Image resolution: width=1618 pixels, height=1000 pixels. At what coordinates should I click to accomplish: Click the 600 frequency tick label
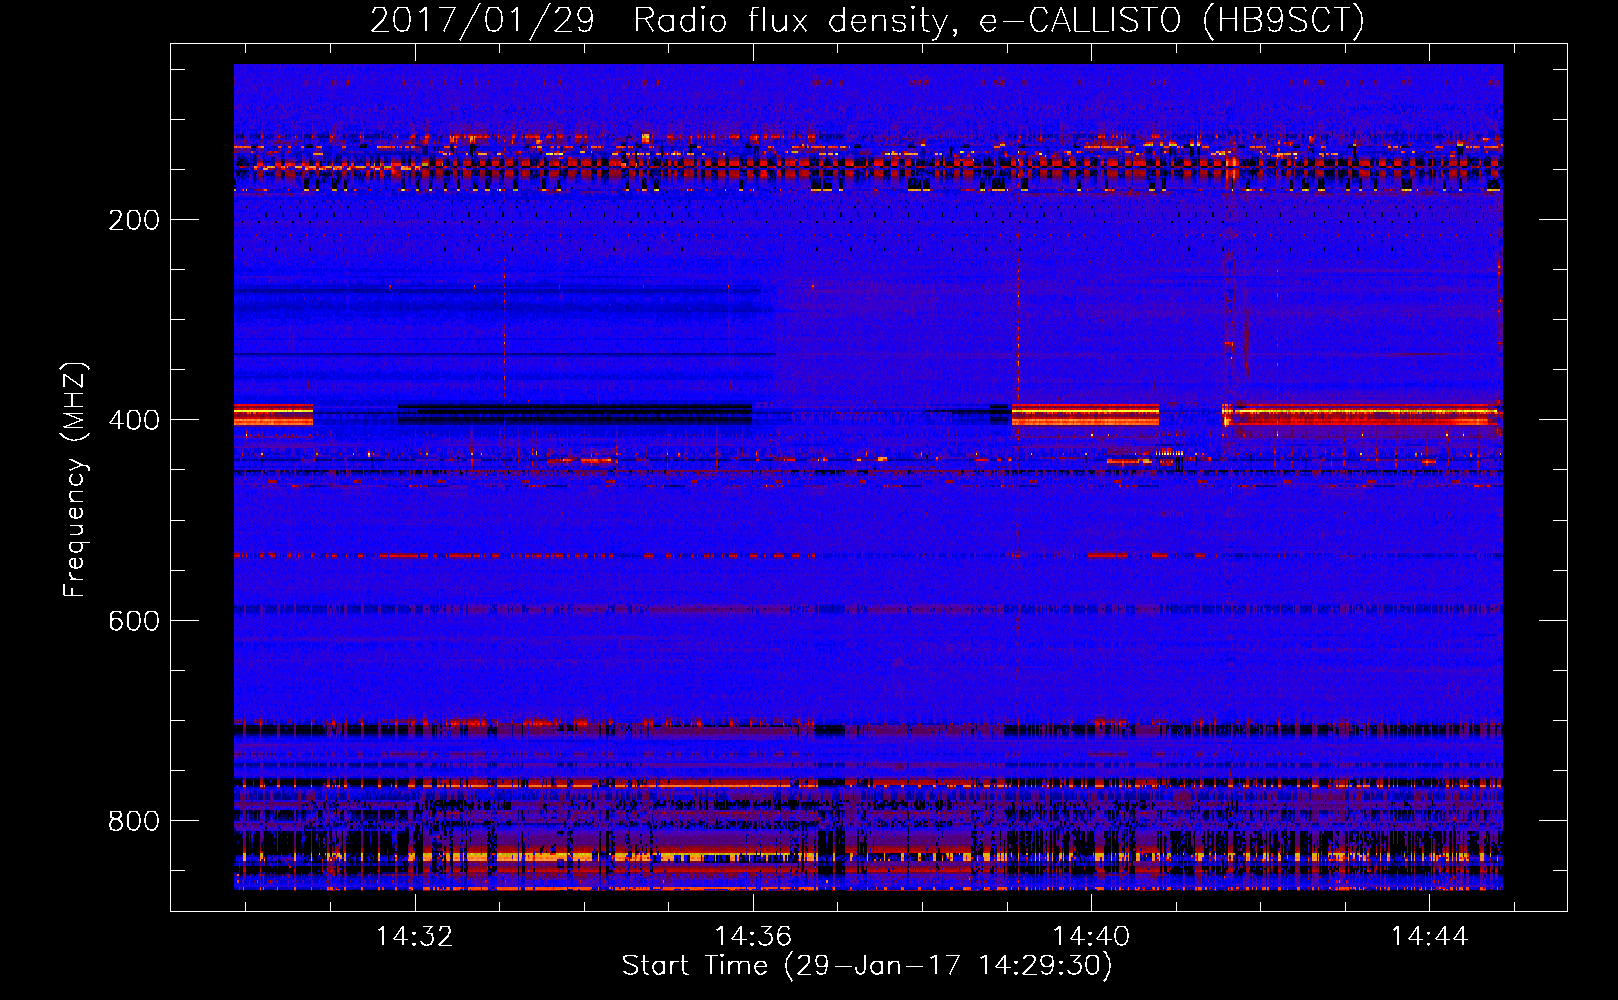pos(134,621)
